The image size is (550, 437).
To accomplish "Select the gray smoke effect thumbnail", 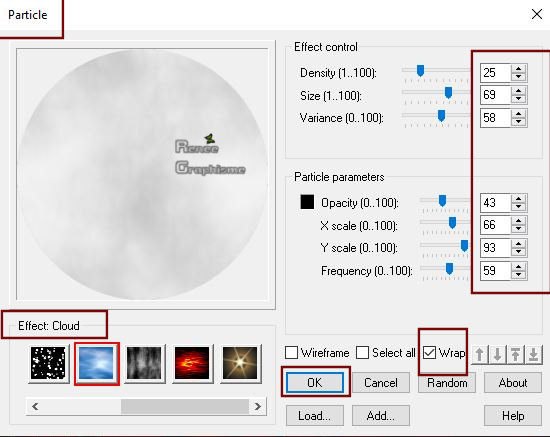I will (x=144, y=363).
